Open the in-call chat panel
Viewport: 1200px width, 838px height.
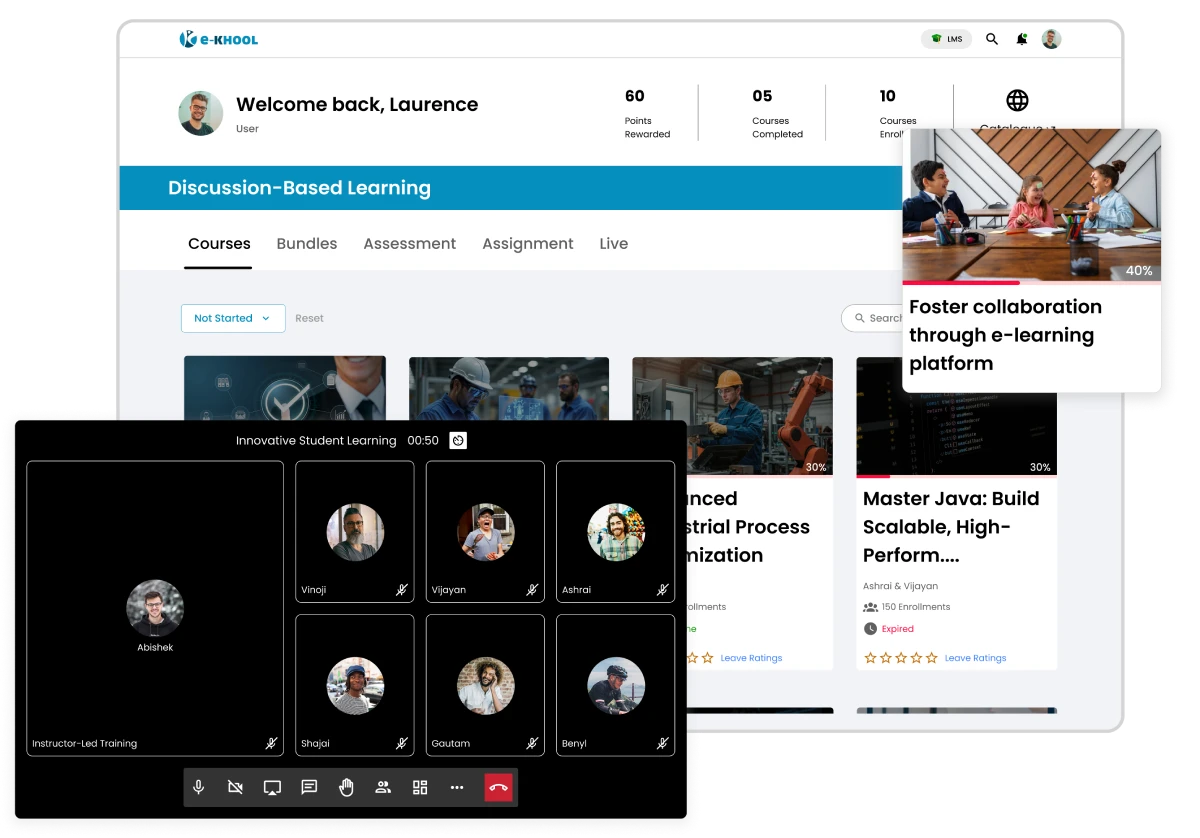click(x=308, y=787)
